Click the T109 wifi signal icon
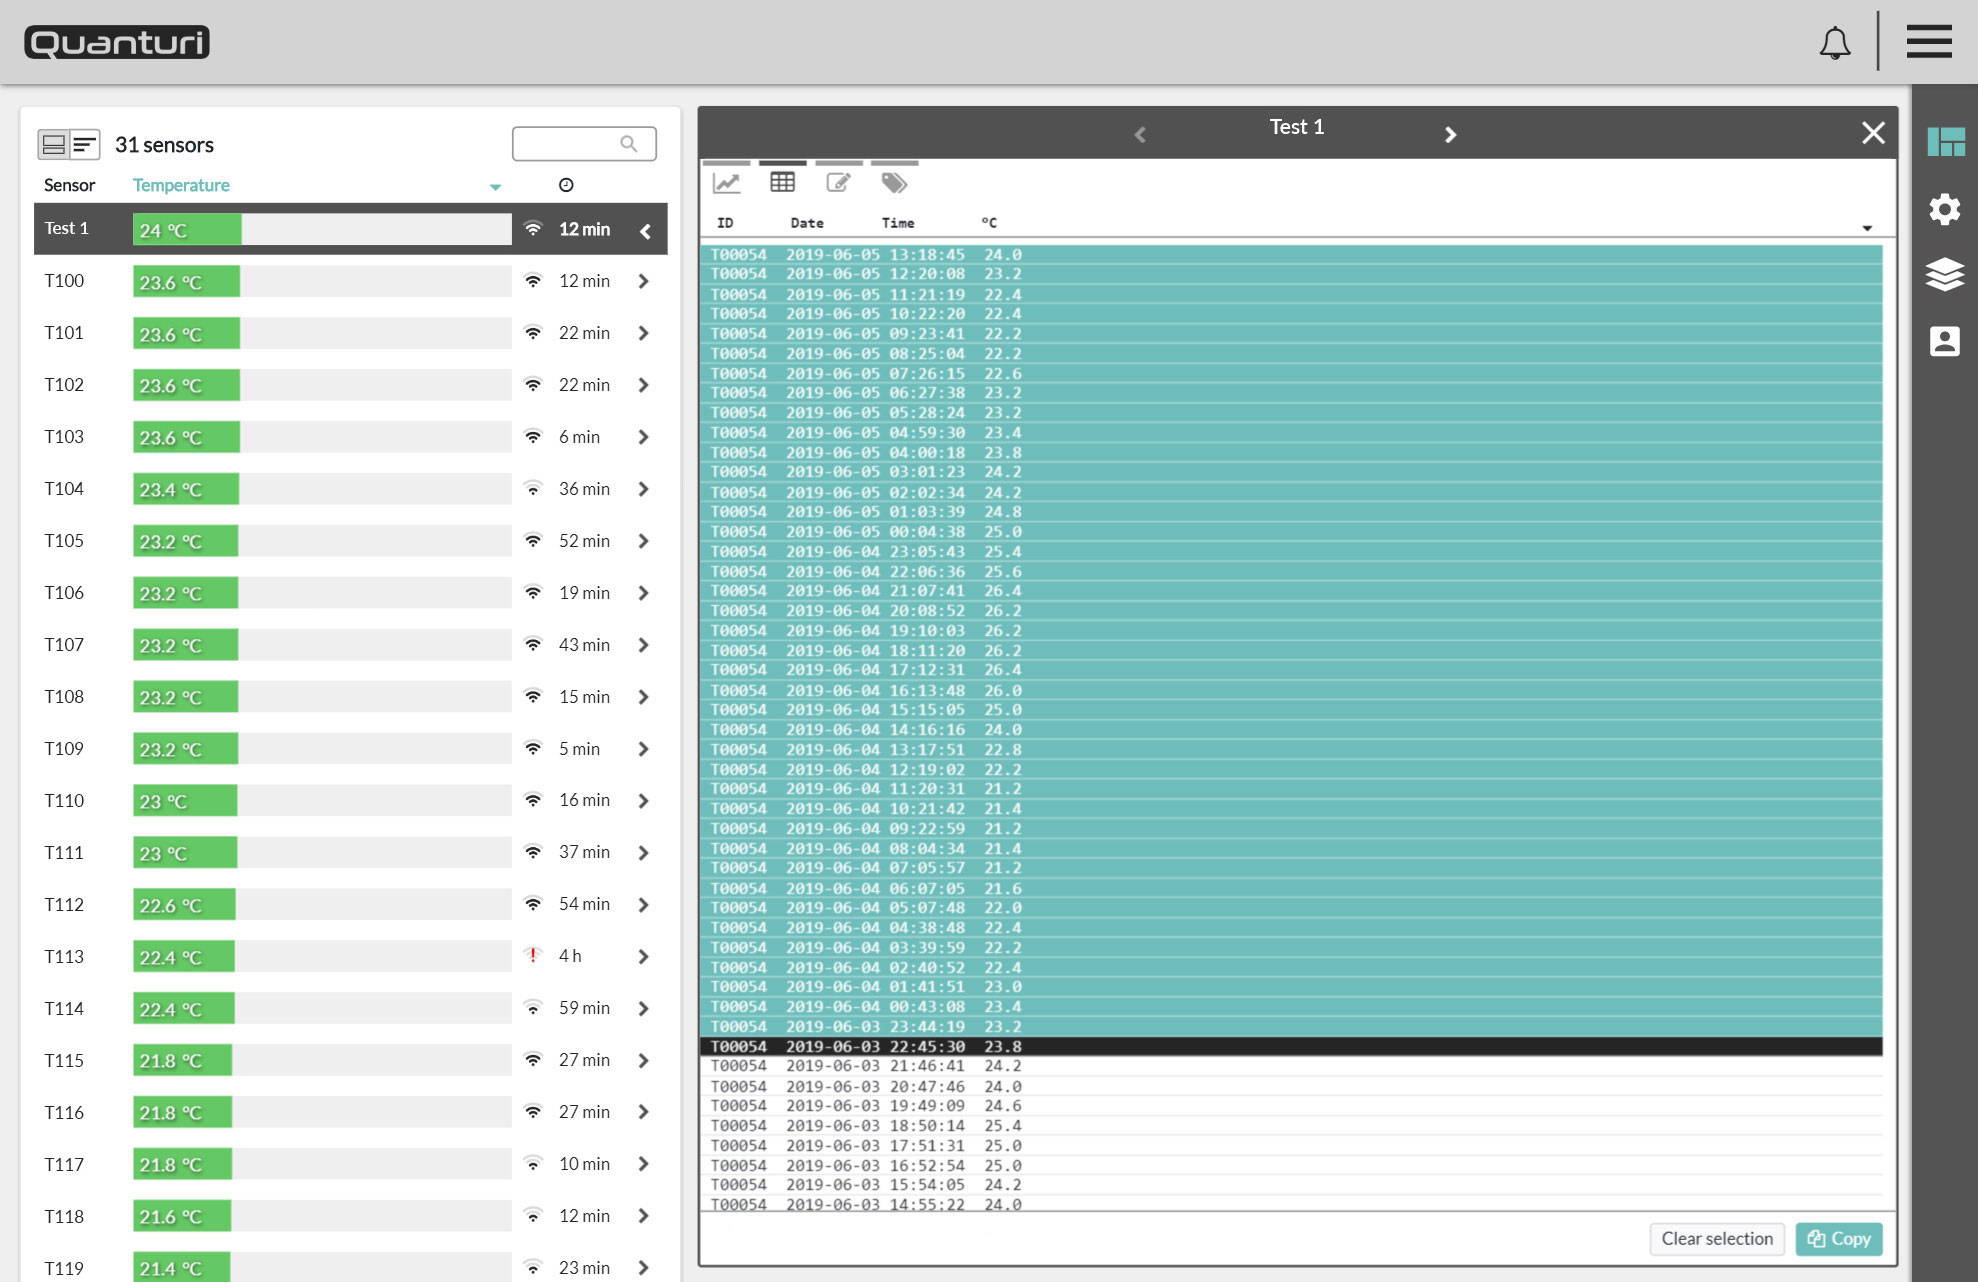1978x1282 pixels. 533,748
